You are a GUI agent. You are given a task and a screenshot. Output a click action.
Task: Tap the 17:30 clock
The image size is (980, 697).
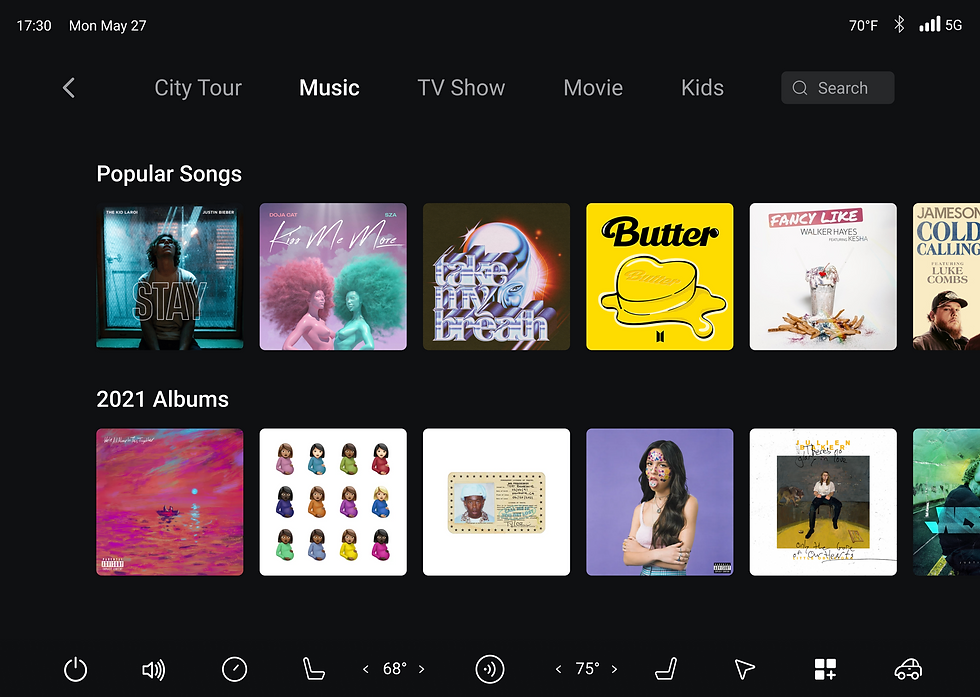pos(34,26)
